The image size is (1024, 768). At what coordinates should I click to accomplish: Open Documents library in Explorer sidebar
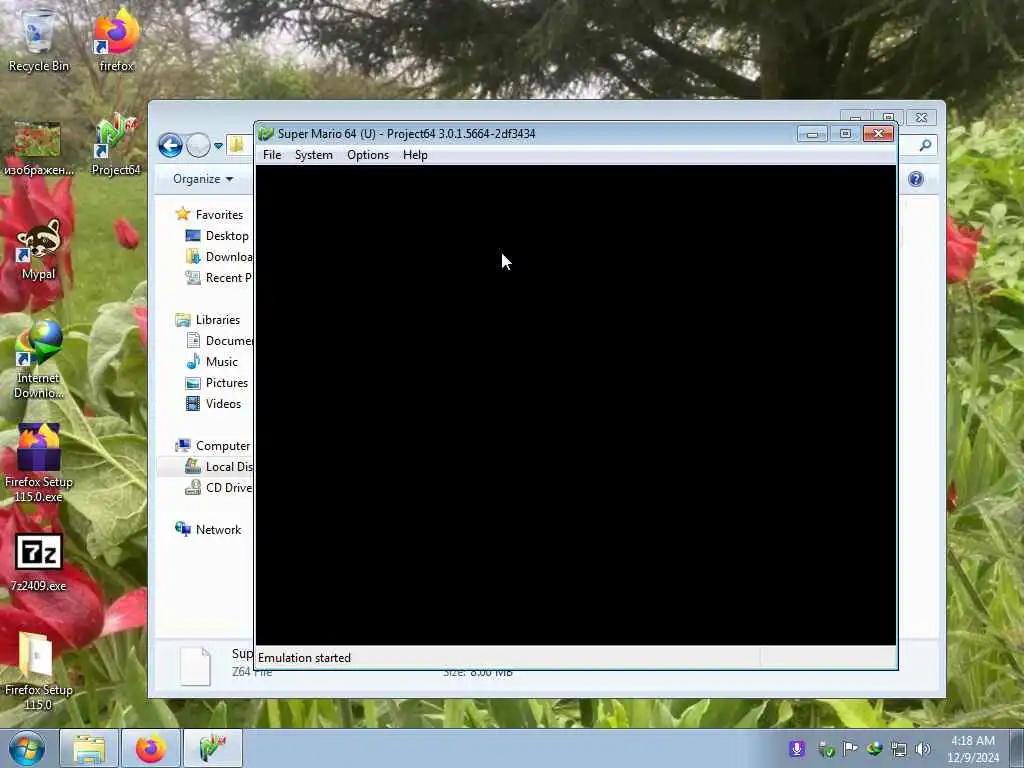click(219, 341)
